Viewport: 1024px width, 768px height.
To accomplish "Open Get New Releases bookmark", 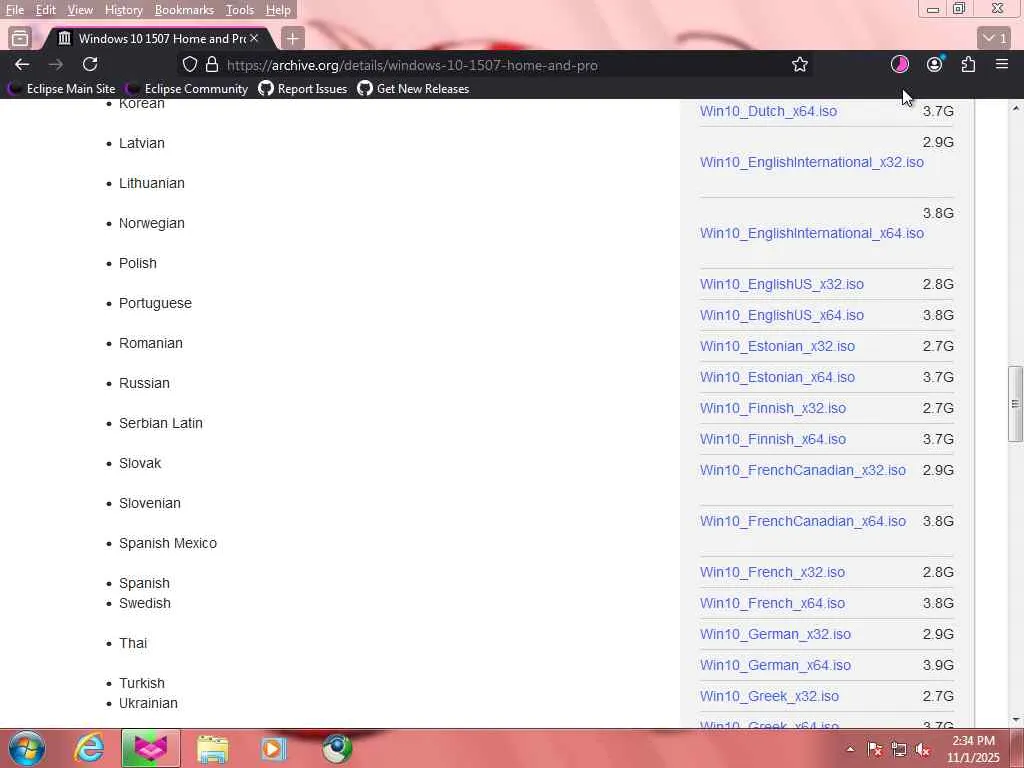I will coord(413,89).
